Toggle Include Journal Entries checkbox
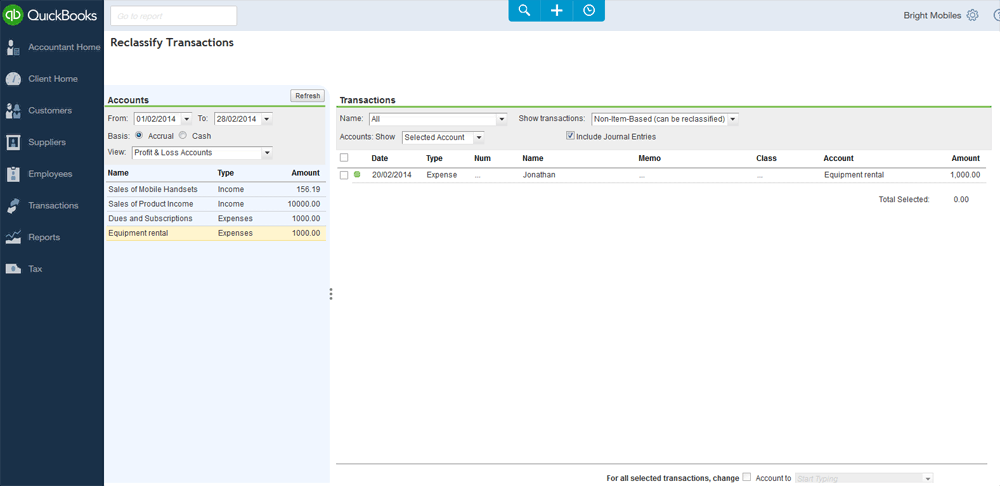 tap(571, 136)
